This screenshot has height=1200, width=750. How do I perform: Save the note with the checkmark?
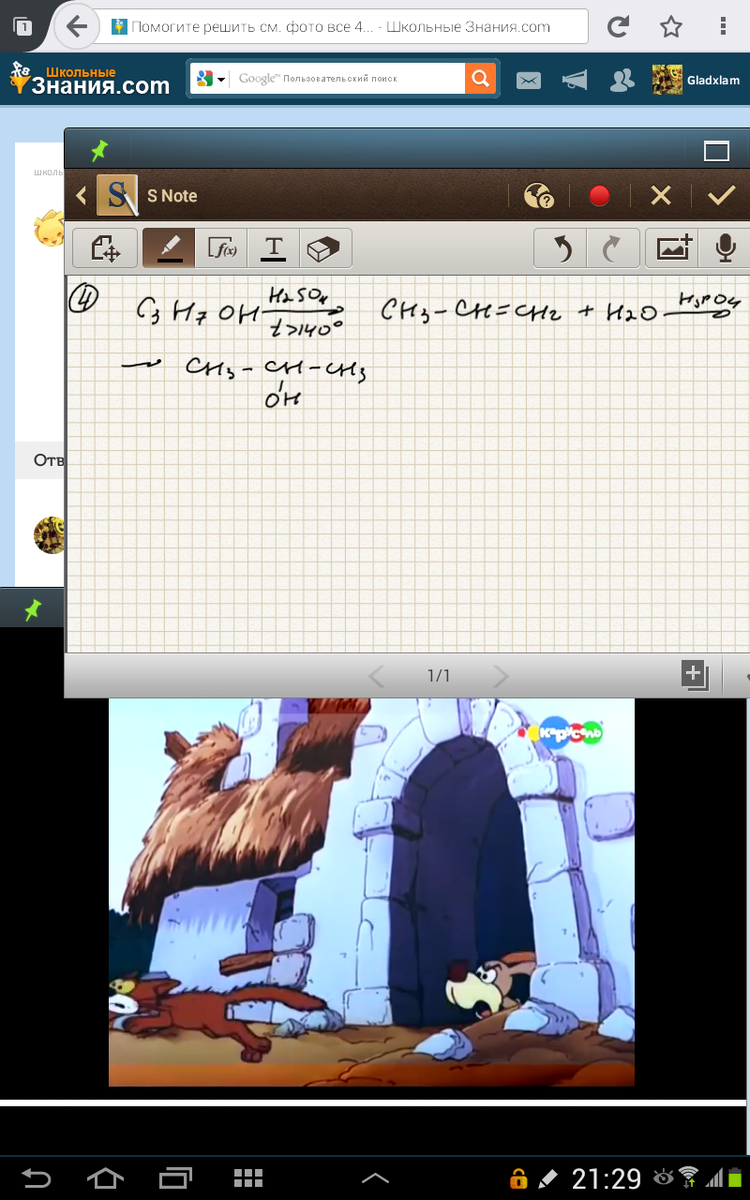click(x=722, y=196)
